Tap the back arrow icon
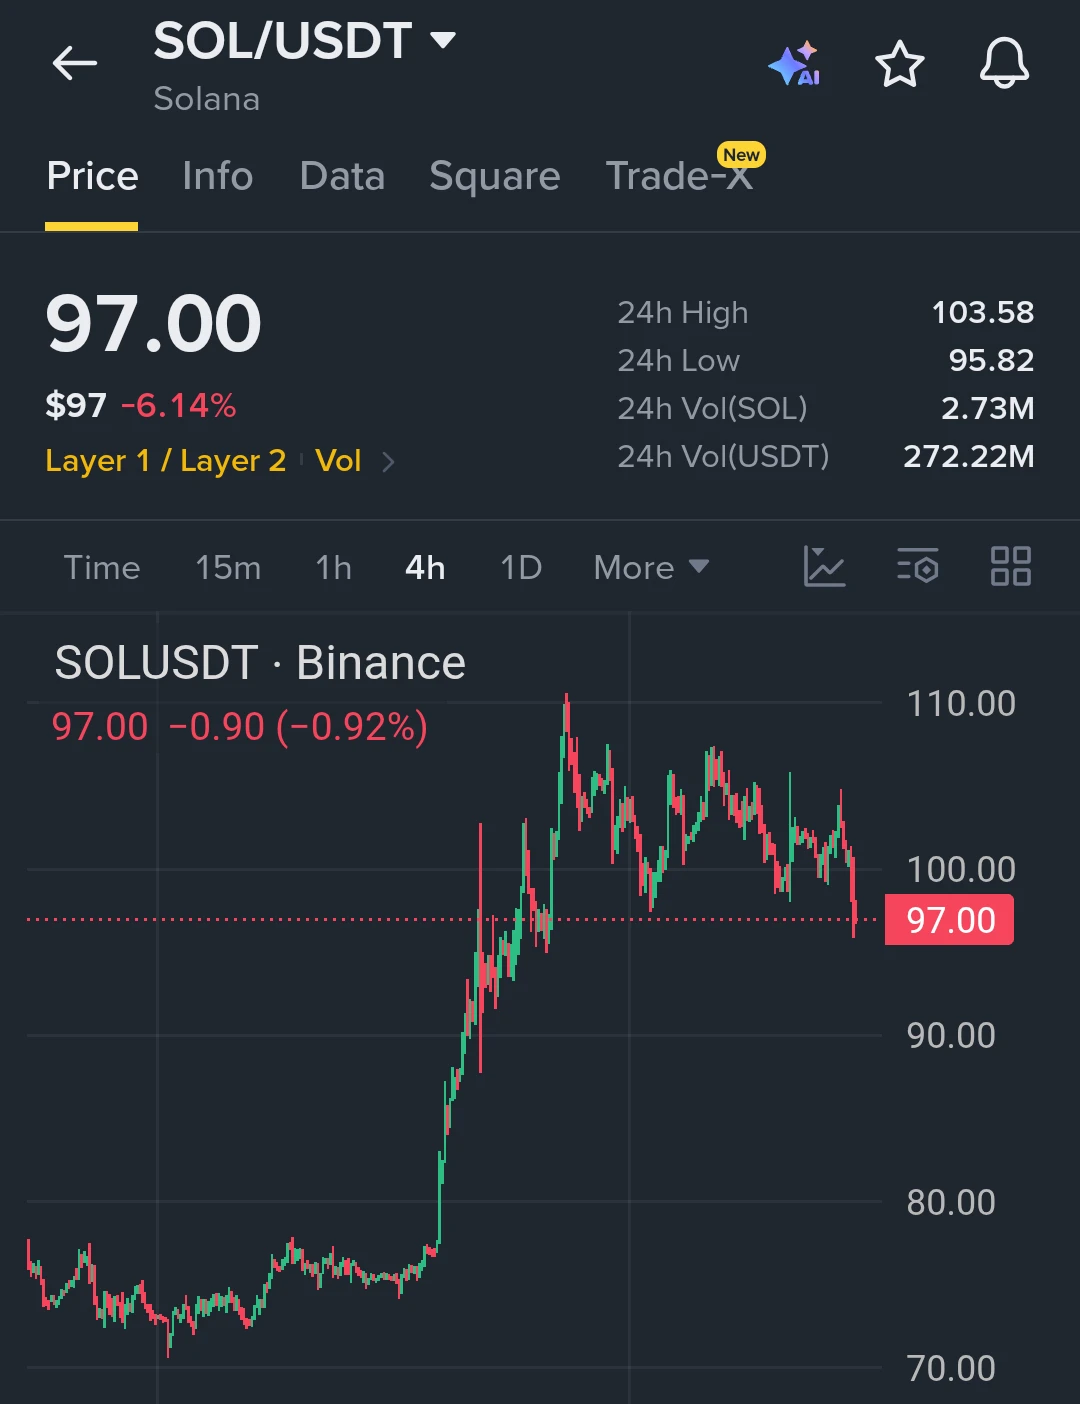 click(75, 64)
